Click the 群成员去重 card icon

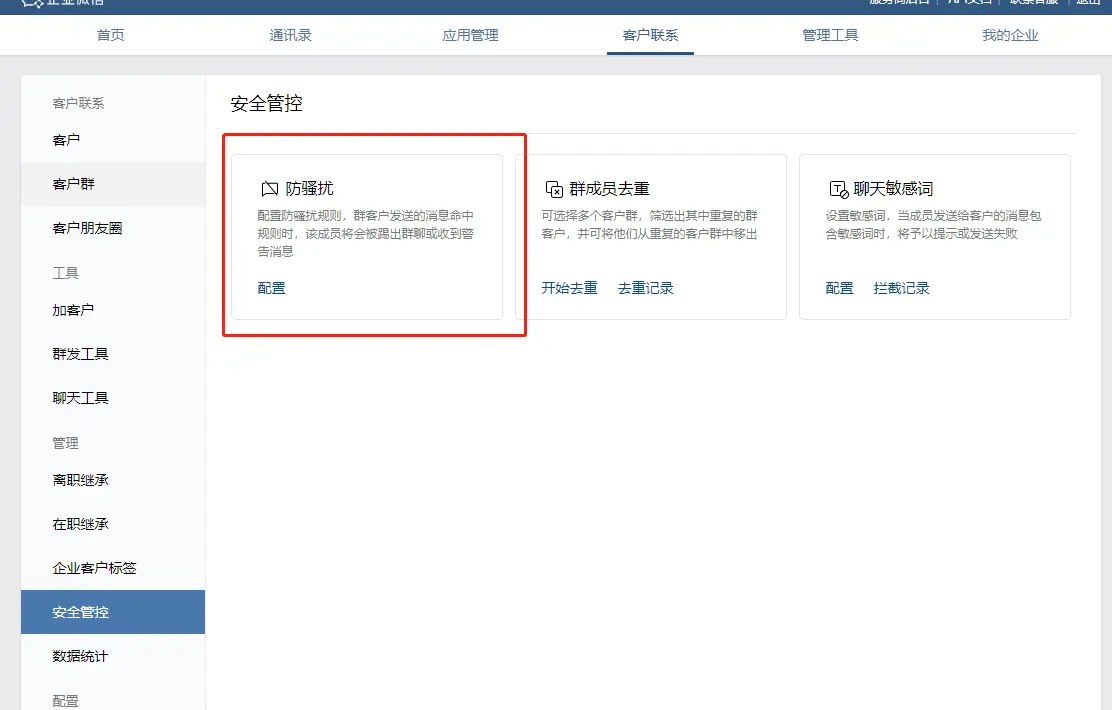click(x=551, y=186)
